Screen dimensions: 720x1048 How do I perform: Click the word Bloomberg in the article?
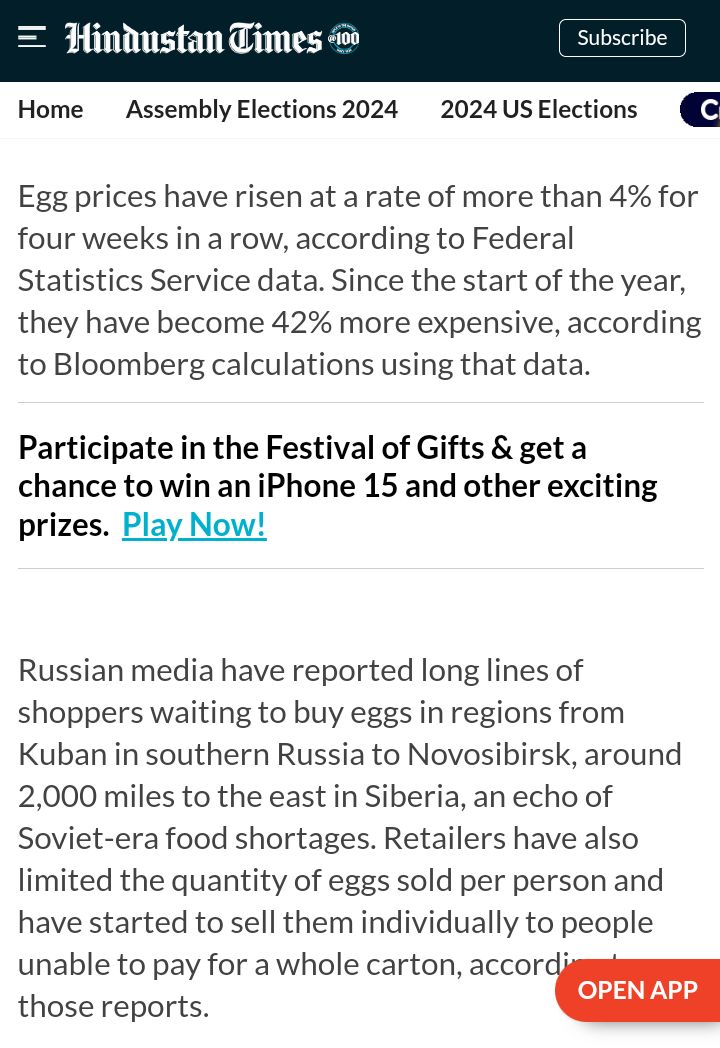click(x=129, y=365)
